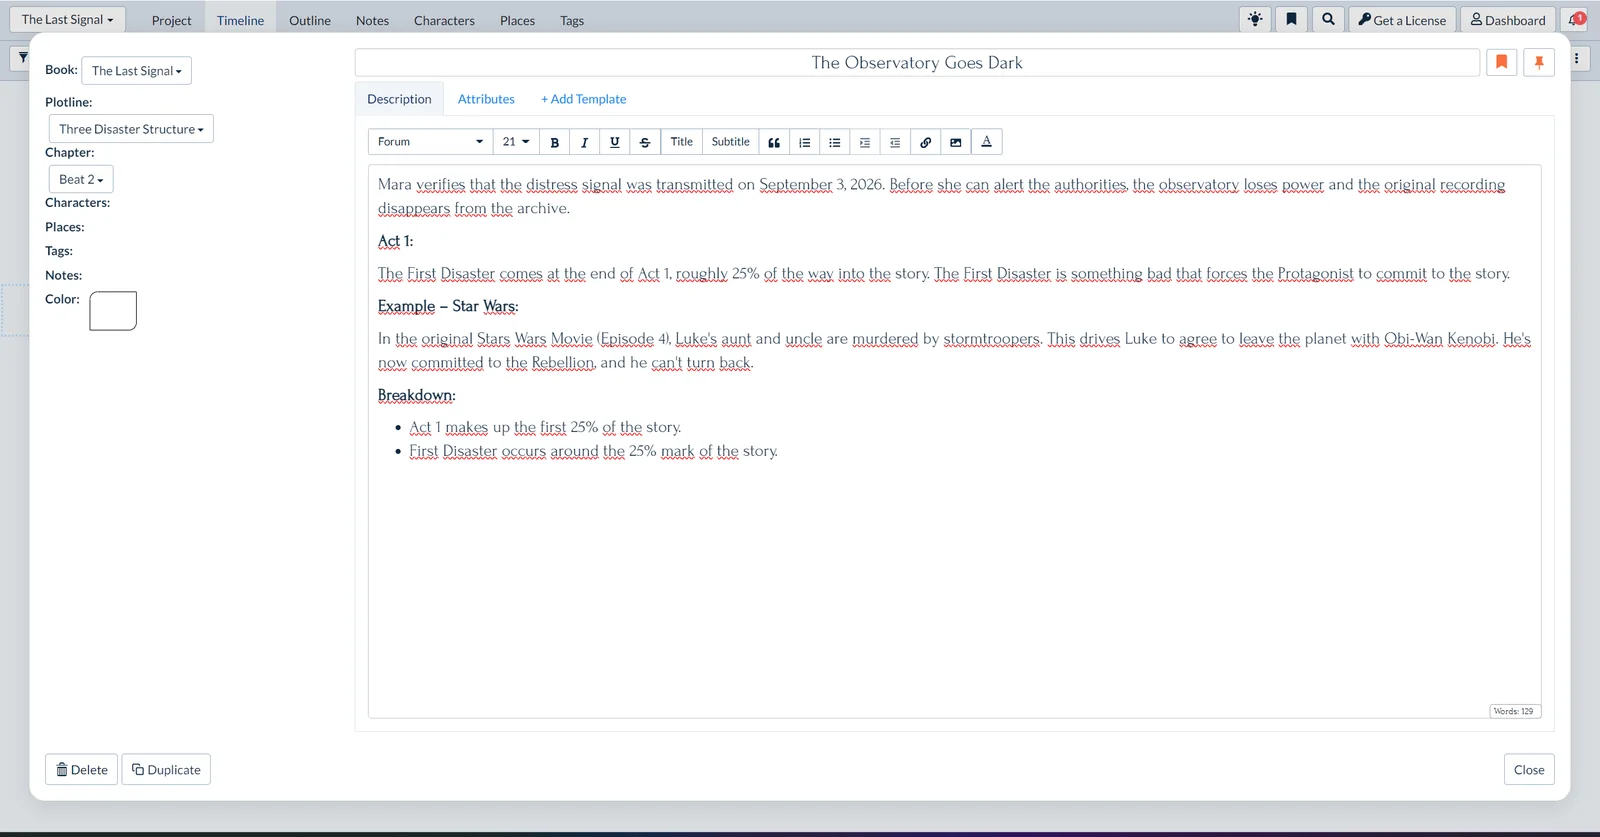Switch to the Attributes tab

(x=486, y=99)
